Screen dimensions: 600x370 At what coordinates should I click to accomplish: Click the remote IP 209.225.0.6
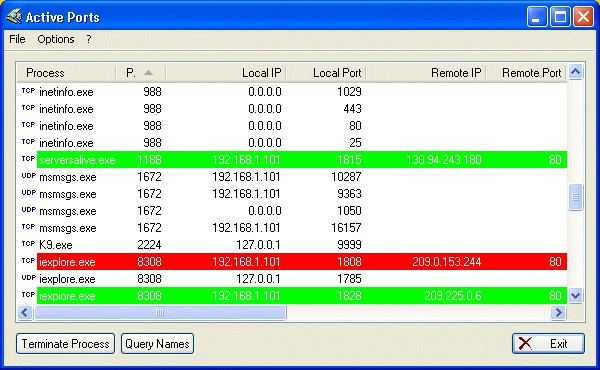coord(453,296)
